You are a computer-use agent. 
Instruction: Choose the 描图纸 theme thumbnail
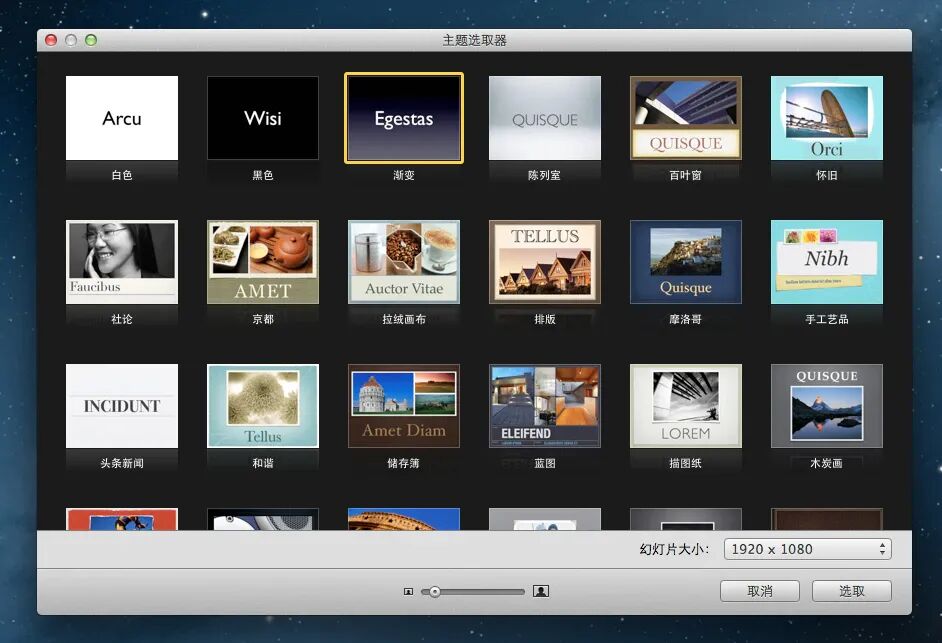tap(685, 406)
